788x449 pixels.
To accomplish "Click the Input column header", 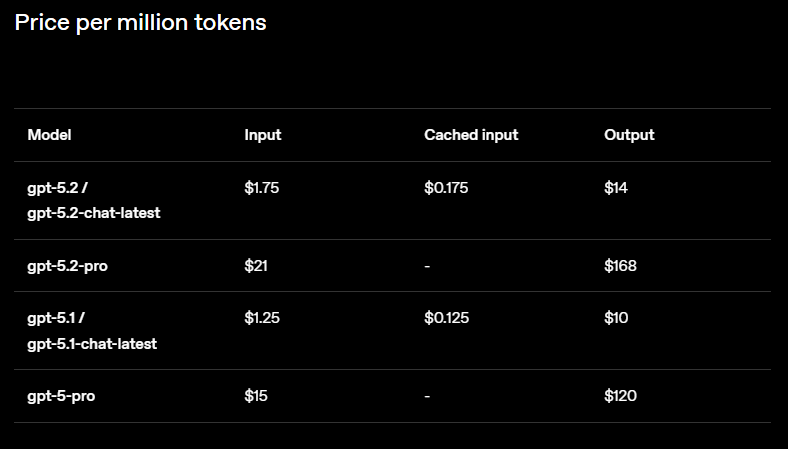I will tap(262, 135).
